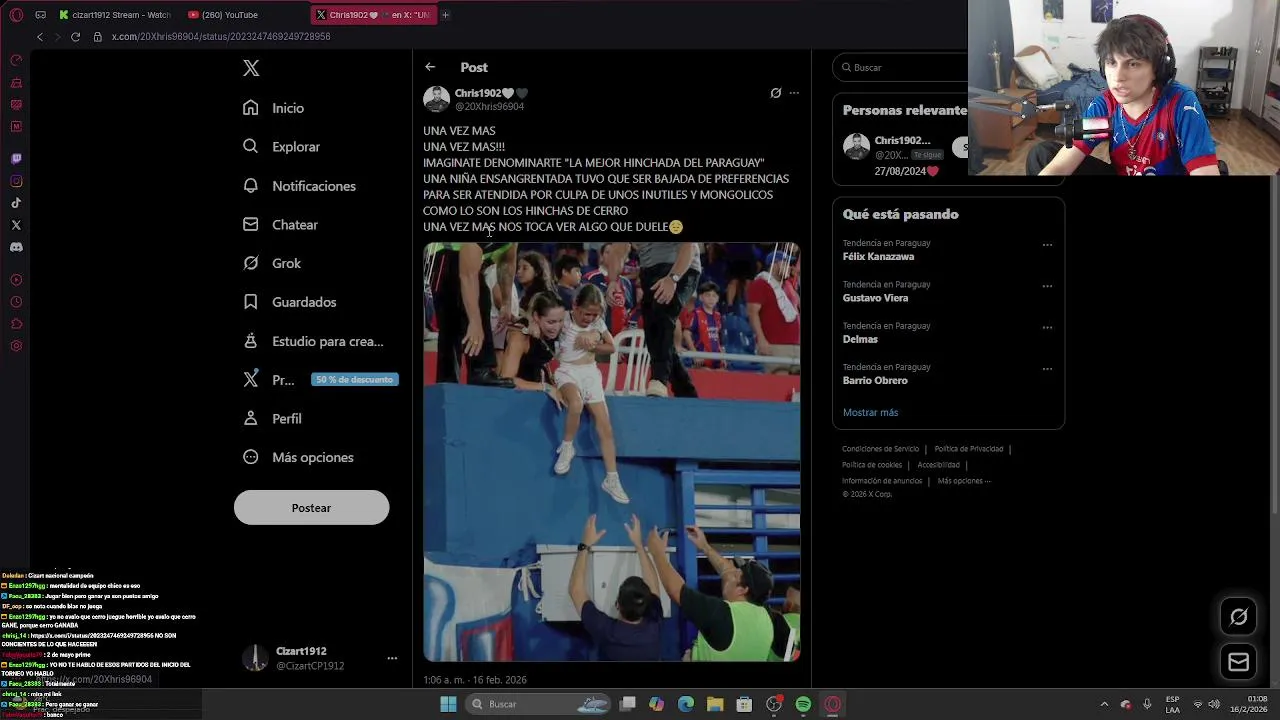Open History clock icon in Opera sidebar
This screenshot has width=1280, height=720.
click(16, 302)
